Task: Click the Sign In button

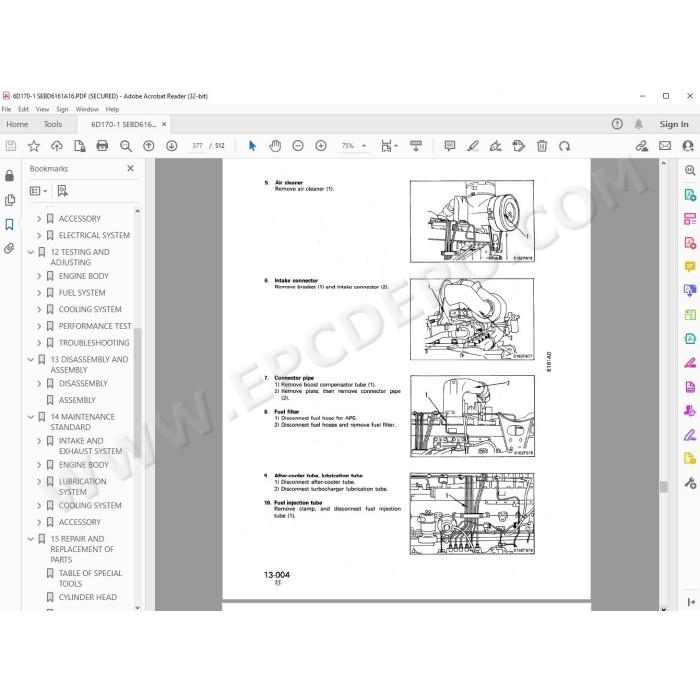Action: click(674, 124)
